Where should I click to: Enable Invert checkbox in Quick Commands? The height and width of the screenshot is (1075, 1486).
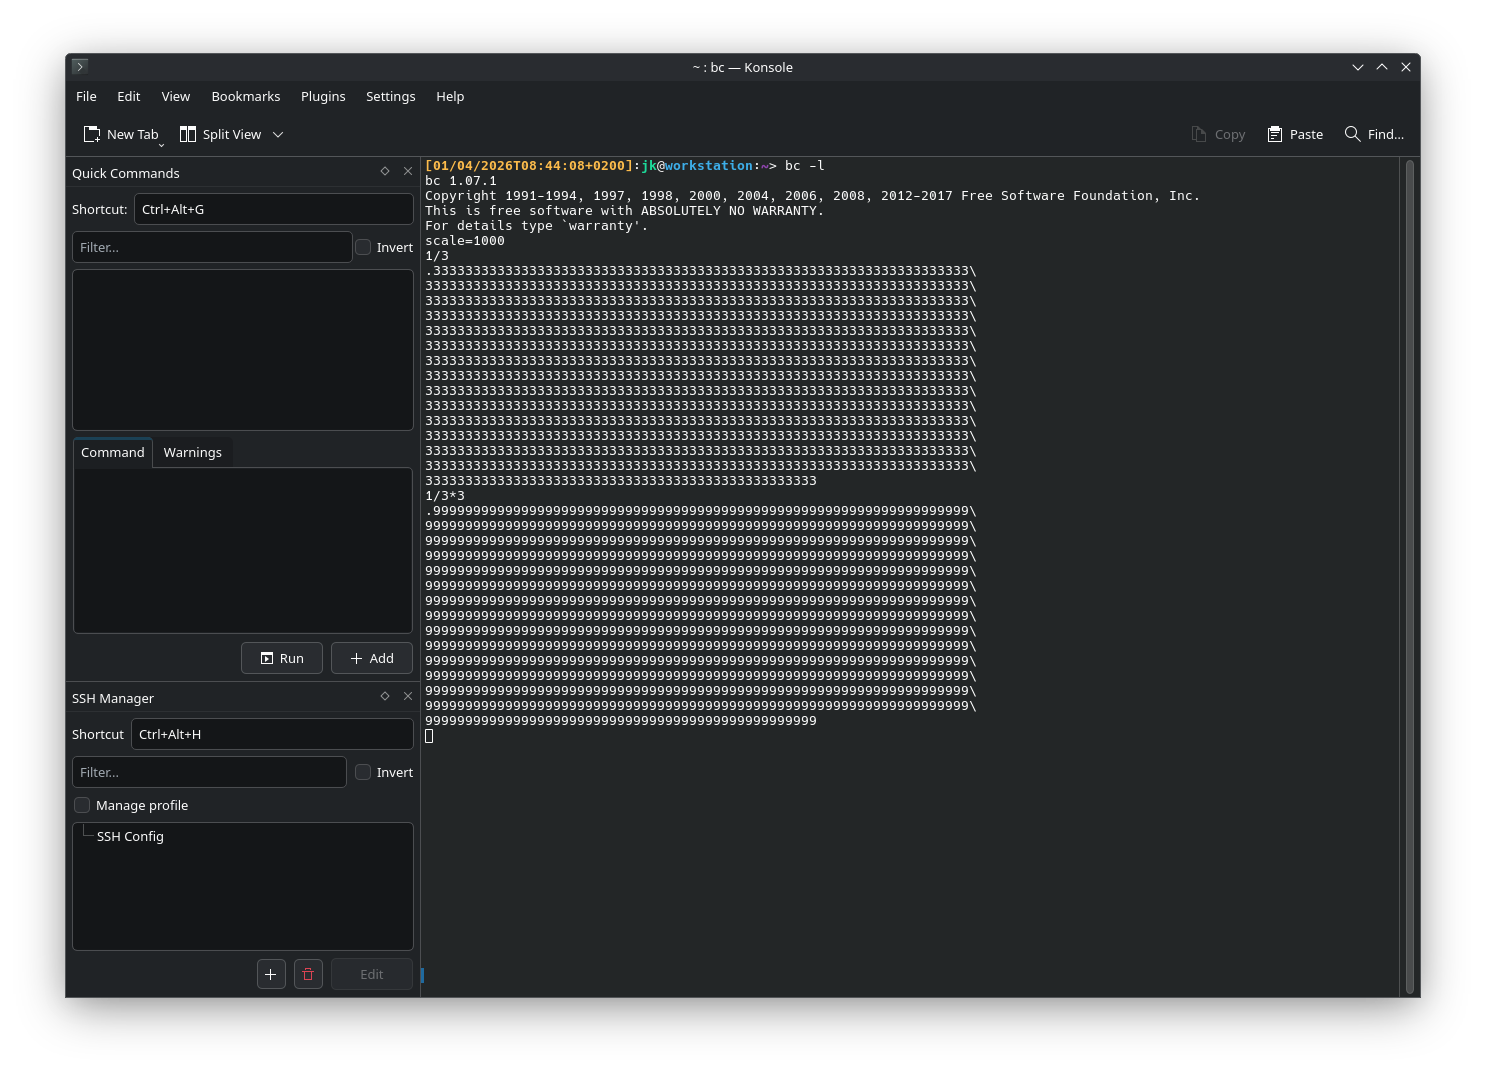click(363, 247)
